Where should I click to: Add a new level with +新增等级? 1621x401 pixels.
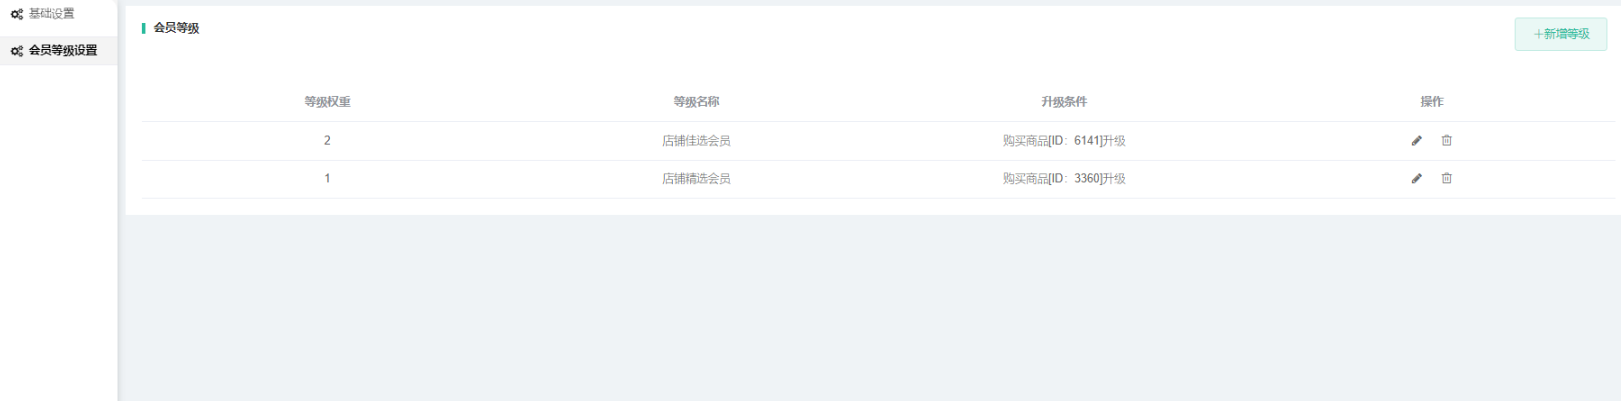click(1560, 34)
